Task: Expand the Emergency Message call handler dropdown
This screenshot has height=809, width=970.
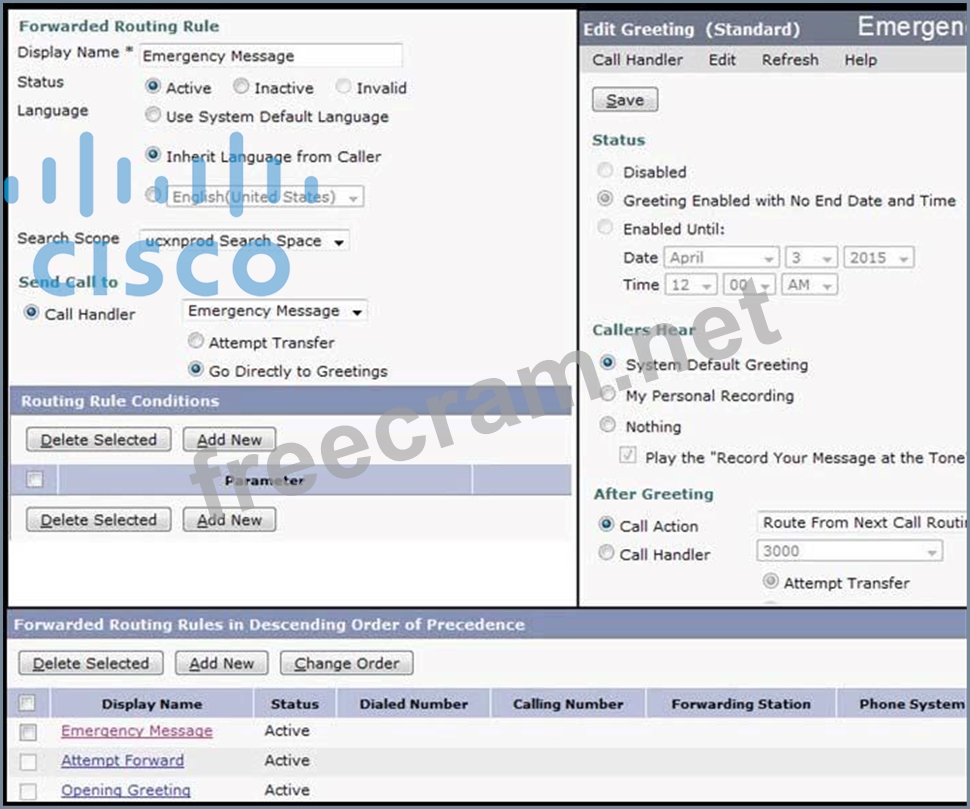Action: click(274, 312)
